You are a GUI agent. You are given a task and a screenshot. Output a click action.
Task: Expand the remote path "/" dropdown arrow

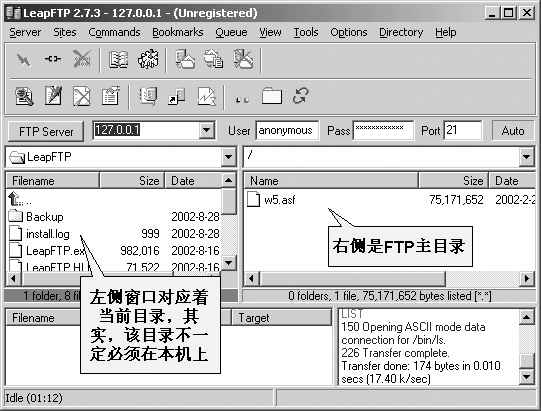pyautogui.click(x=526, y=157)
